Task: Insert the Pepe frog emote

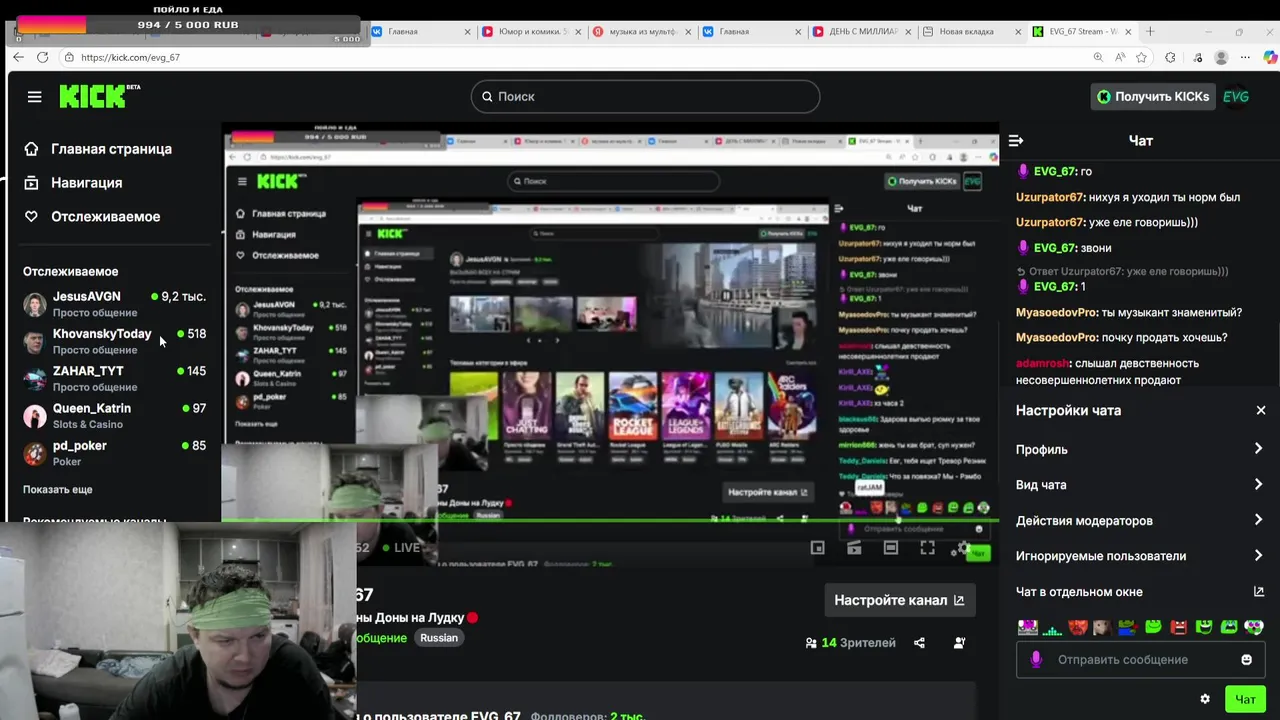Action: pyautogui.click(x=1128, y=628)
